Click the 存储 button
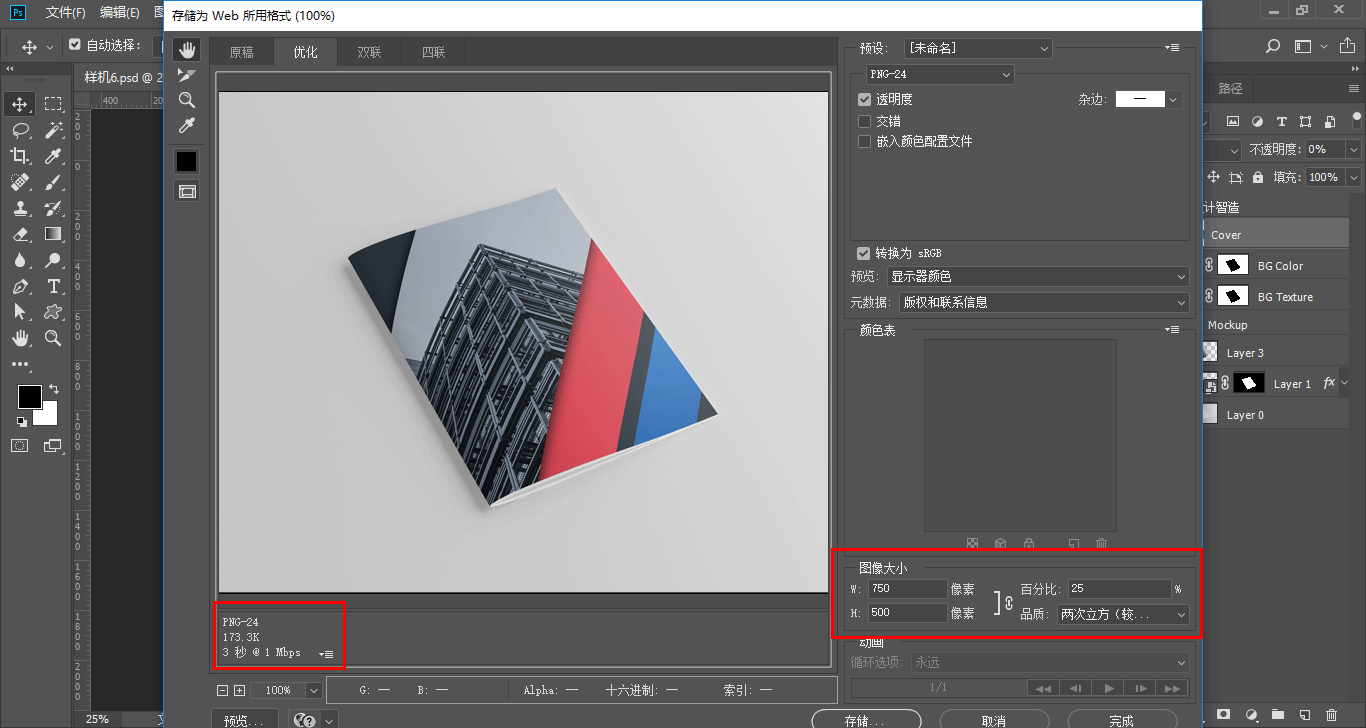 pyautogui.click(x=865, y=720)
